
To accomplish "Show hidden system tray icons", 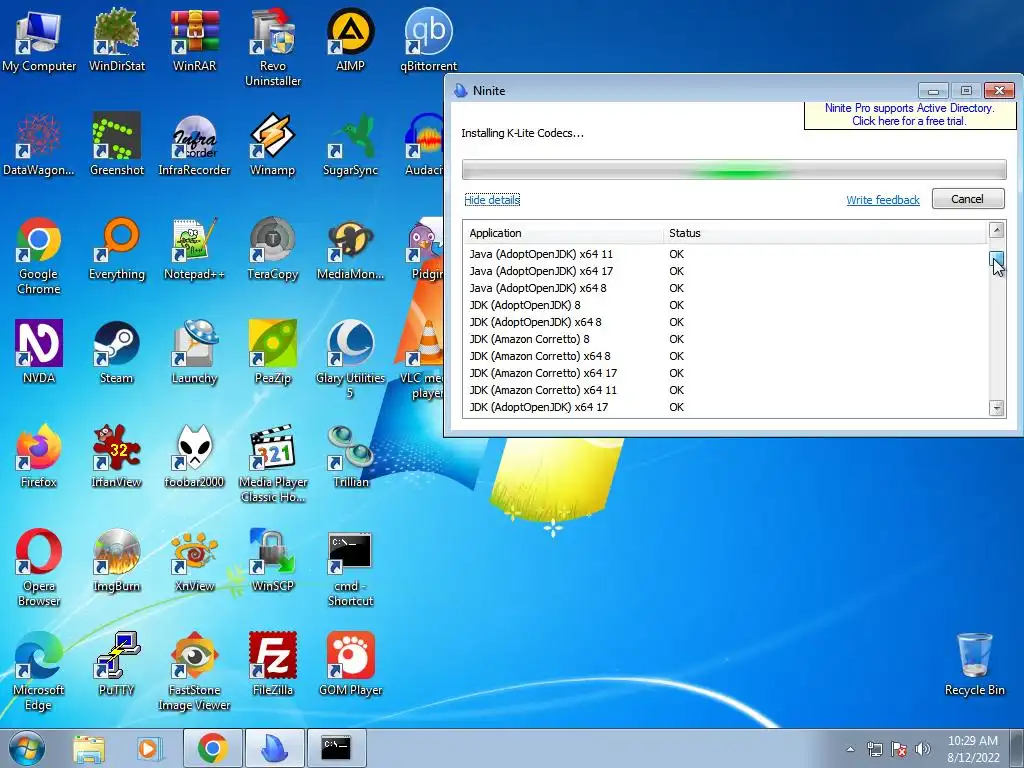I will (850, 749).
